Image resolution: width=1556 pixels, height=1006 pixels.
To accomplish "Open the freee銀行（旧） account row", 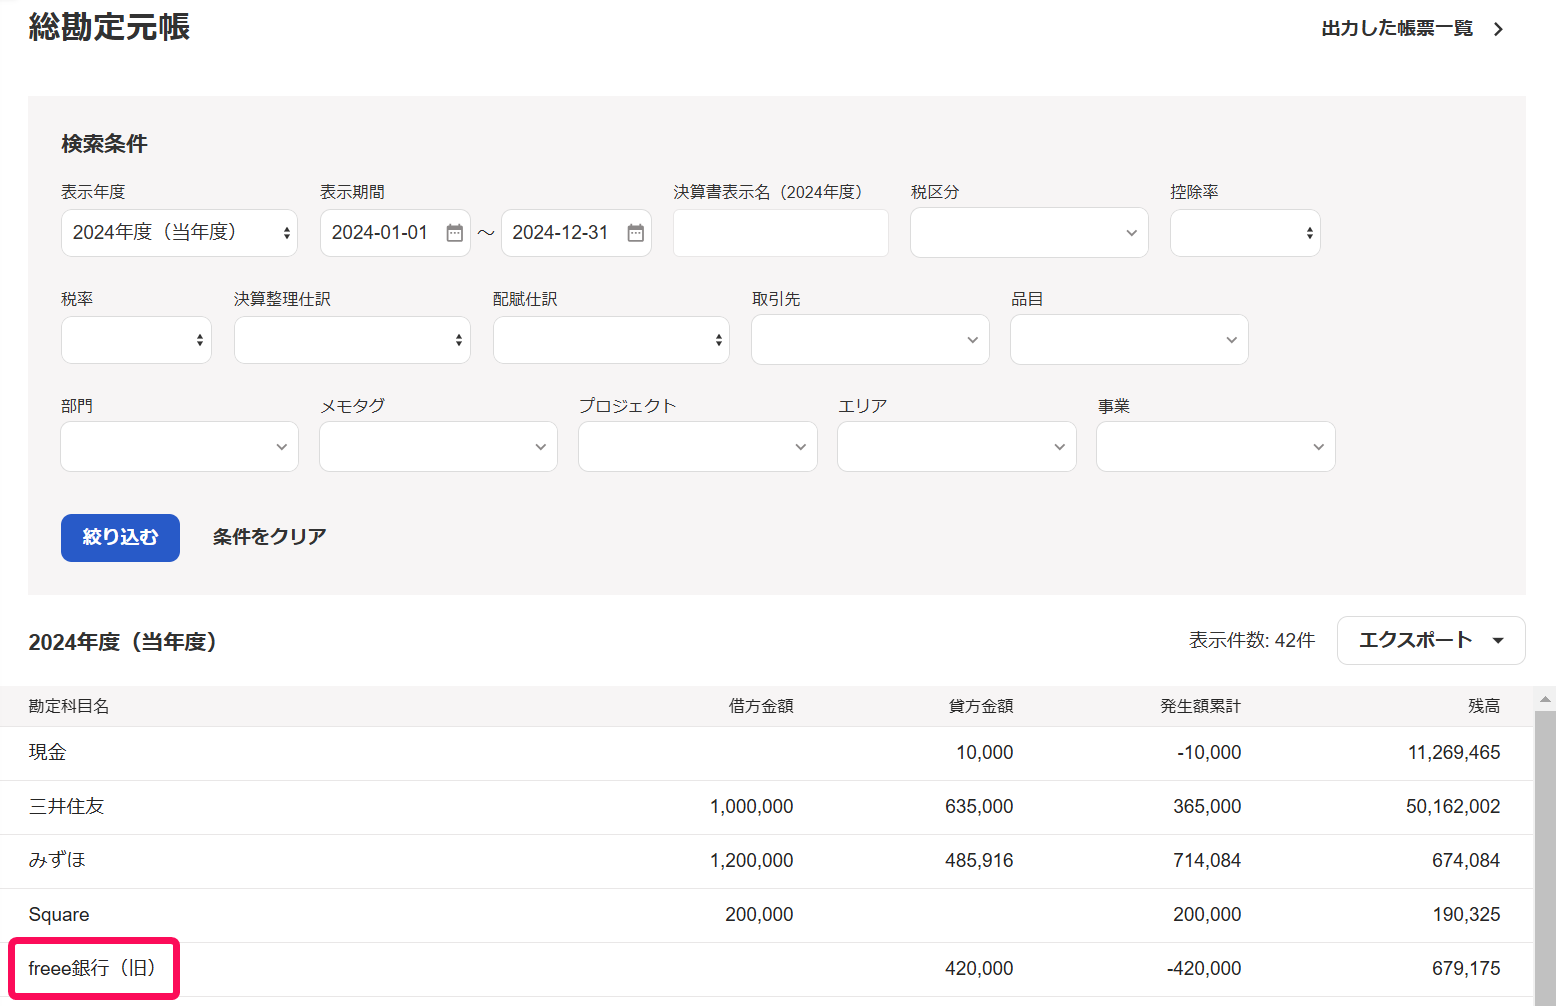I will pyautogui.click(x=766, y=969).
